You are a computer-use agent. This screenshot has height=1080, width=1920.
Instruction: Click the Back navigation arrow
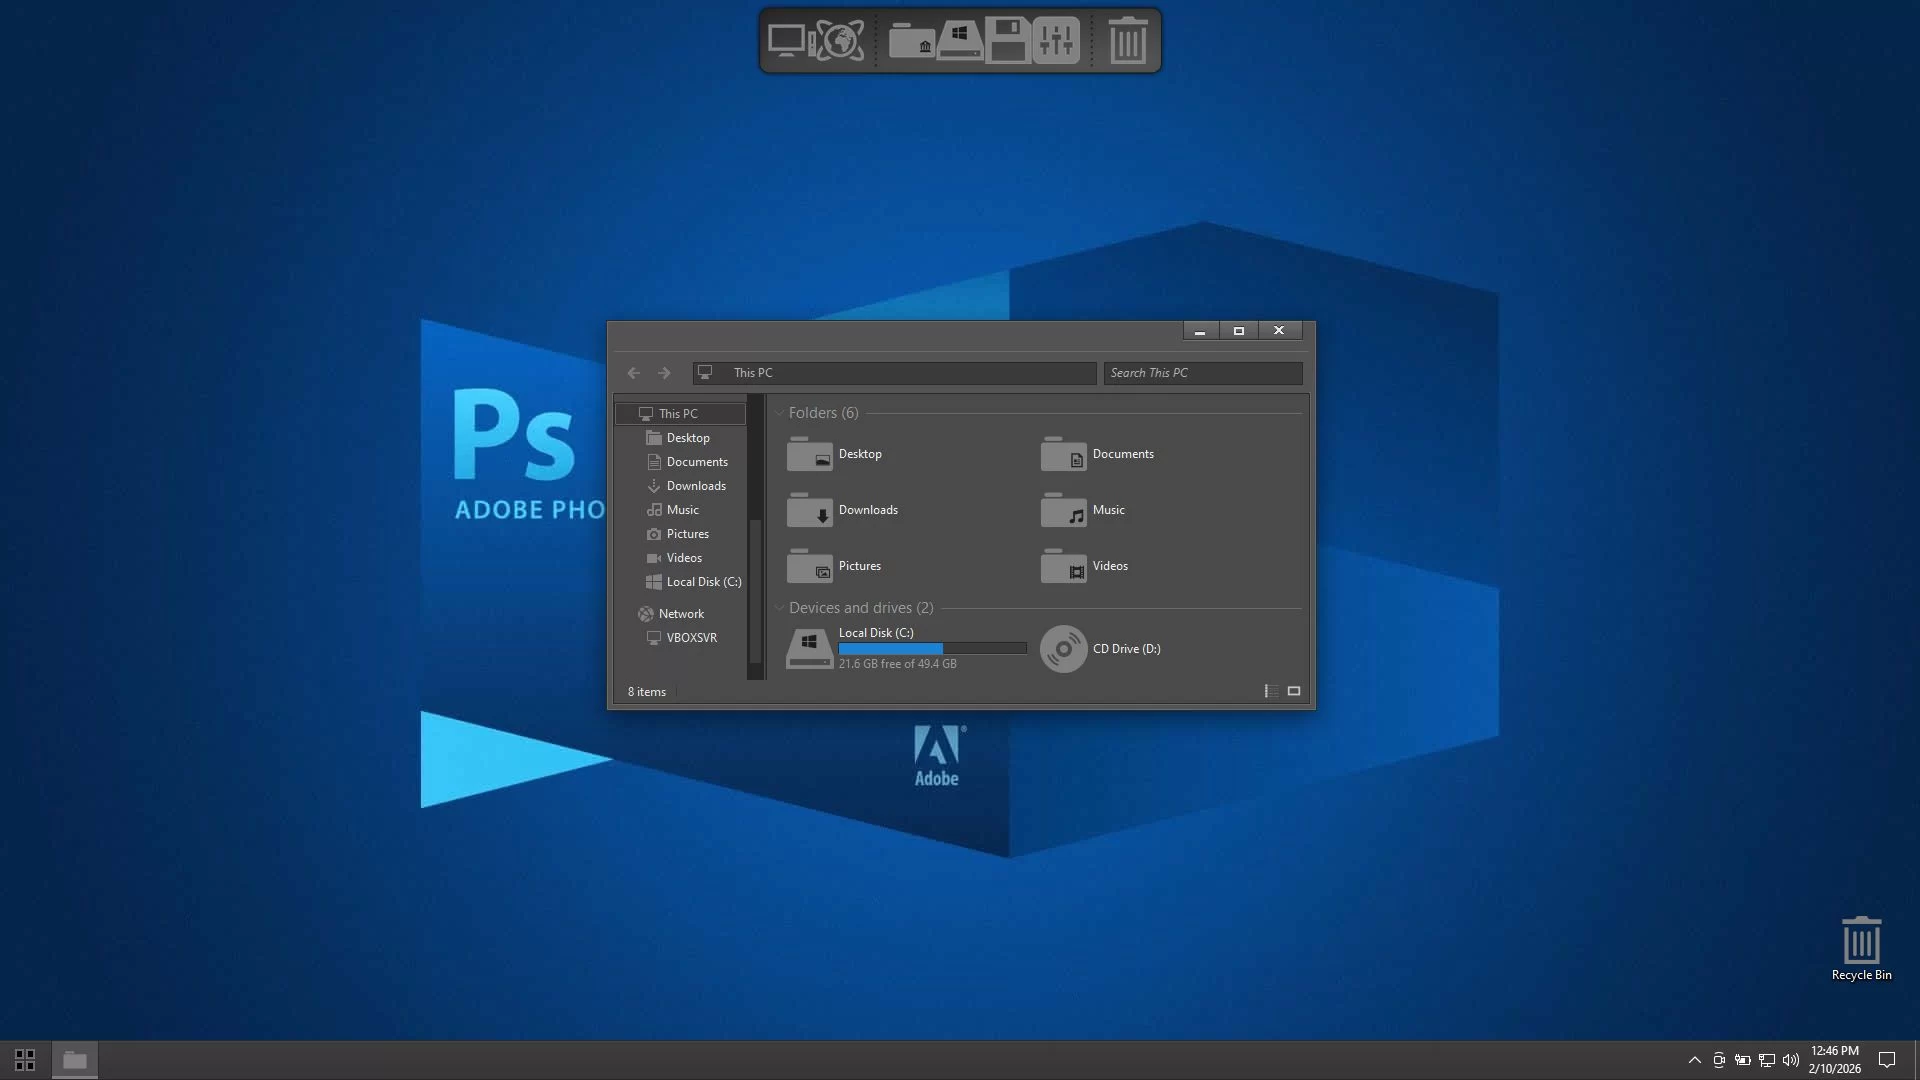(x=633, y=373)
